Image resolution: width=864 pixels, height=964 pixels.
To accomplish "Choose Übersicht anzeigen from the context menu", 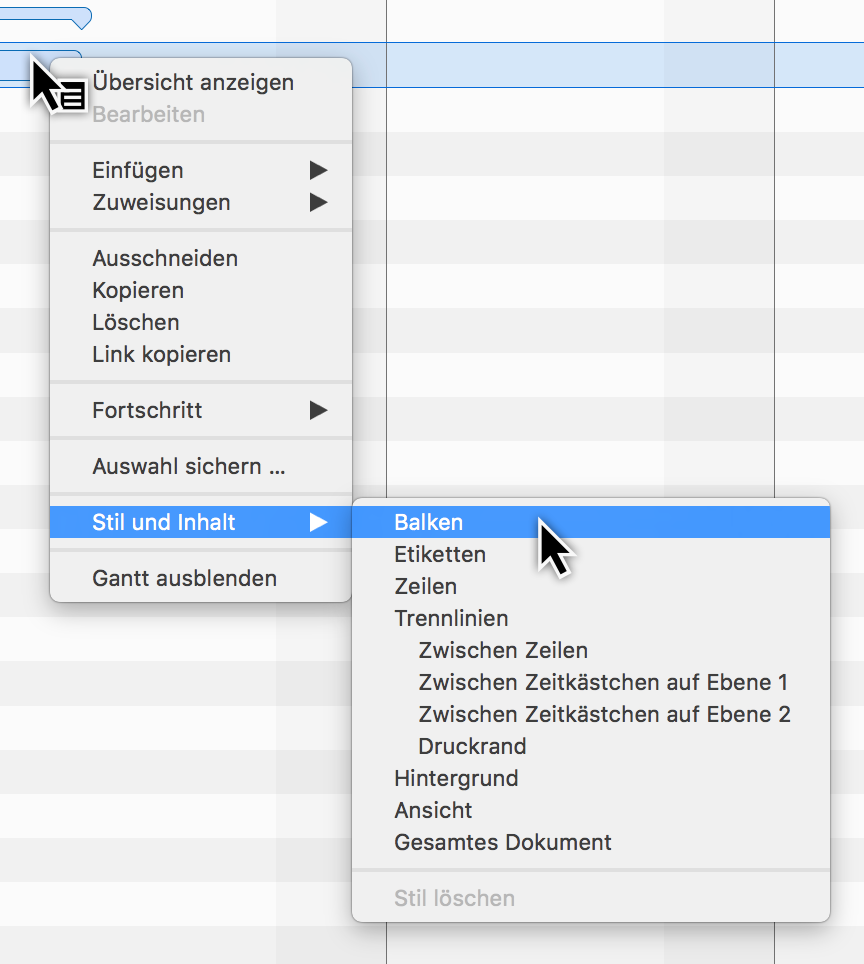I will click(193, 82).
